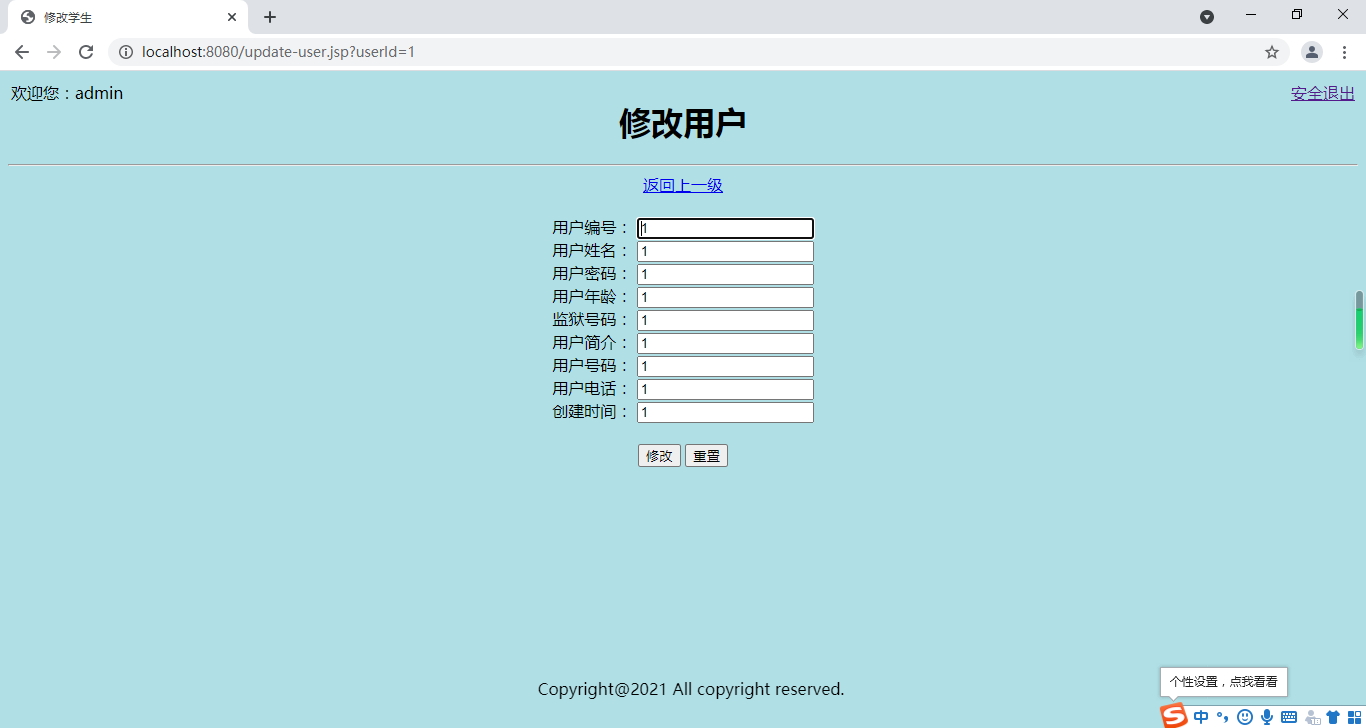View site information icon in the address bar

point(126,52)
